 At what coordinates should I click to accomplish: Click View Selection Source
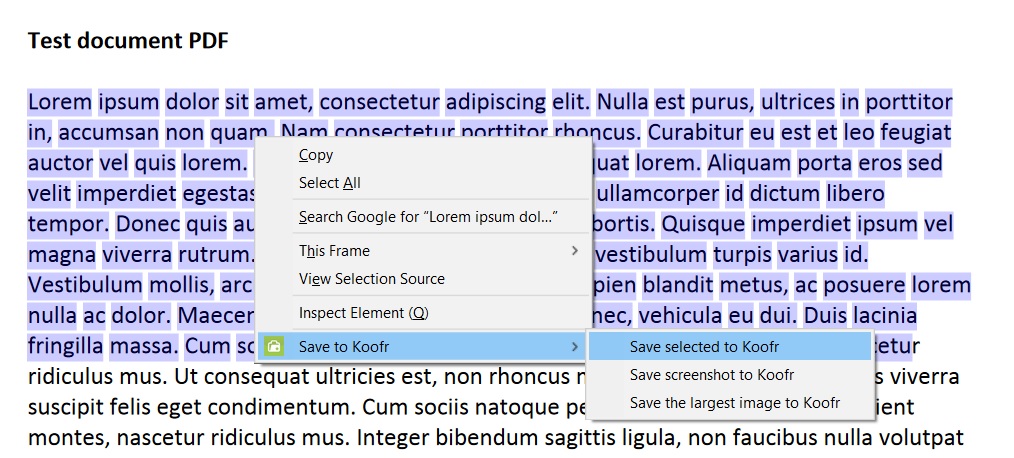coord(372,279)
